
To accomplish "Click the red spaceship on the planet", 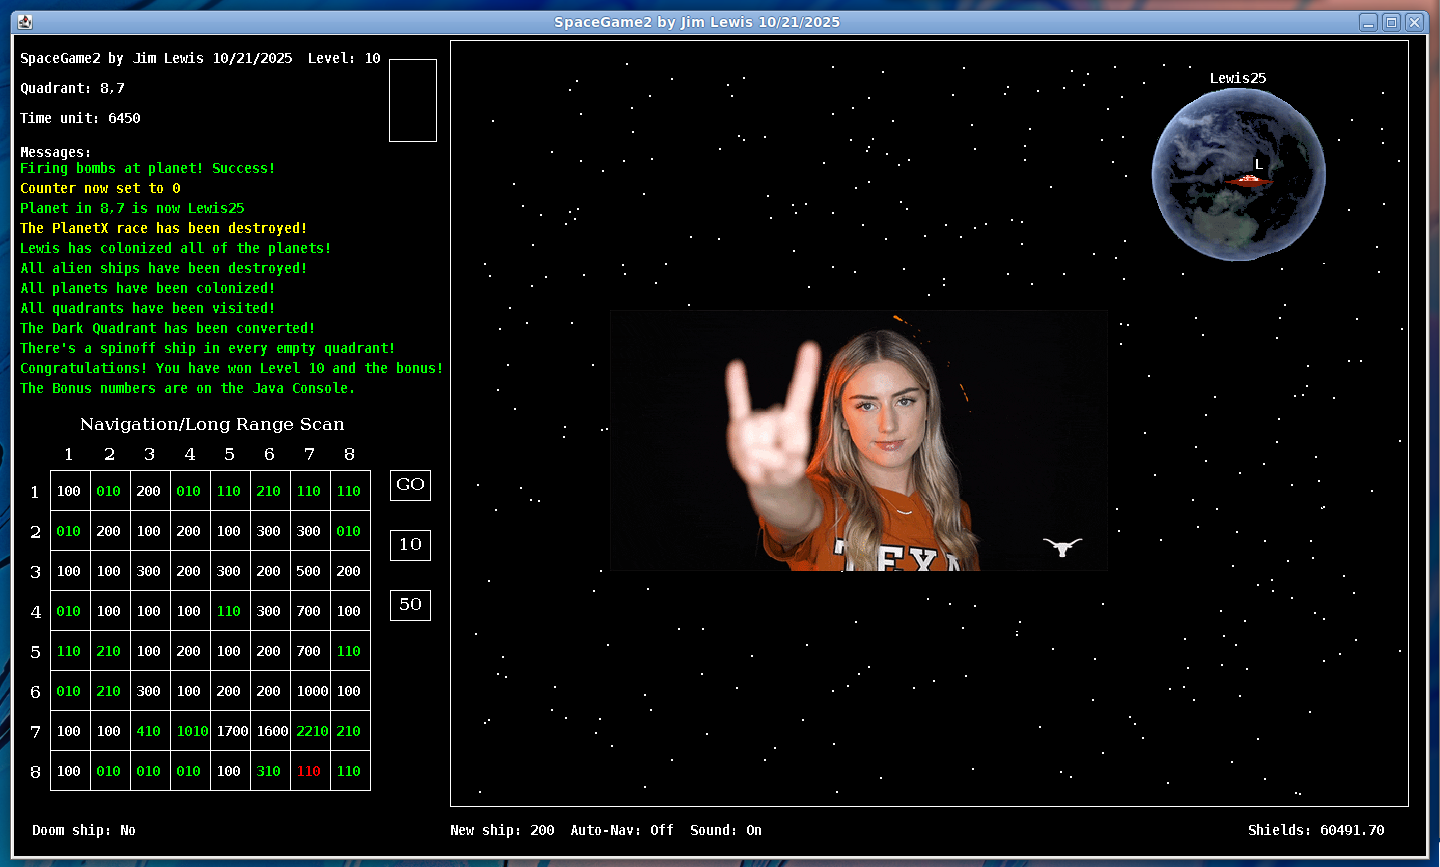I will 1247,181.
